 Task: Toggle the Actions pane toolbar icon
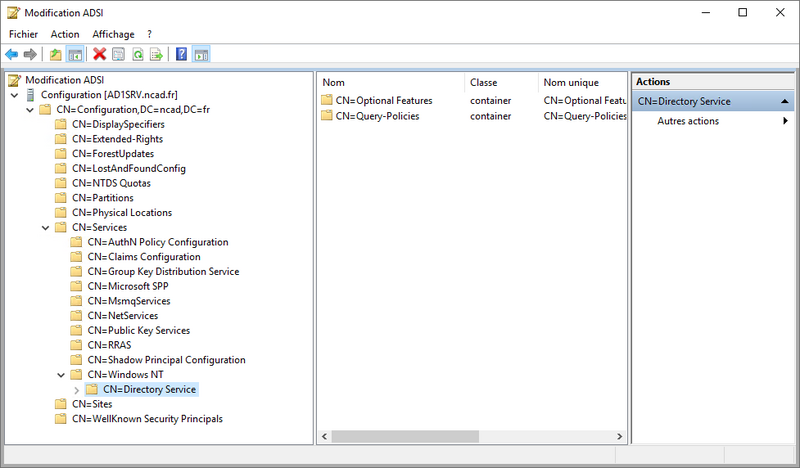(201, 54)
